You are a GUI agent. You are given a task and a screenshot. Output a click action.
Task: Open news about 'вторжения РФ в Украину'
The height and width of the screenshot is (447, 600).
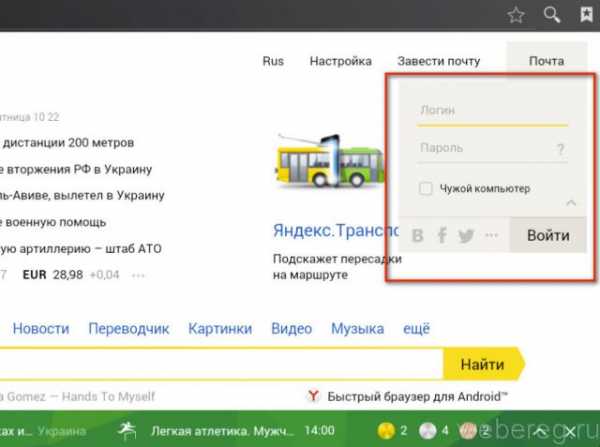coord(76,169)
